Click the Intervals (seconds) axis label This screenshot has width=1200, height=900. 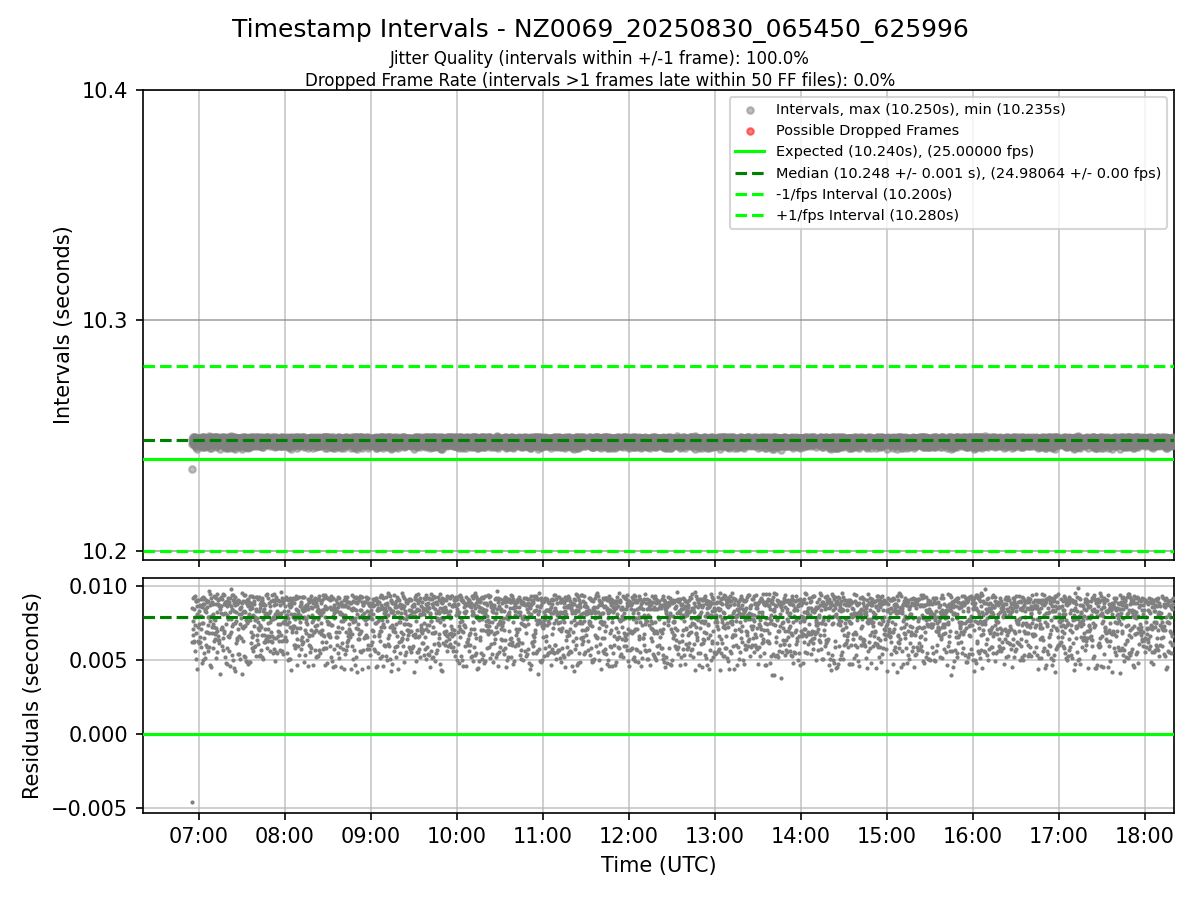pyautogui.click(x=63, y=325)
